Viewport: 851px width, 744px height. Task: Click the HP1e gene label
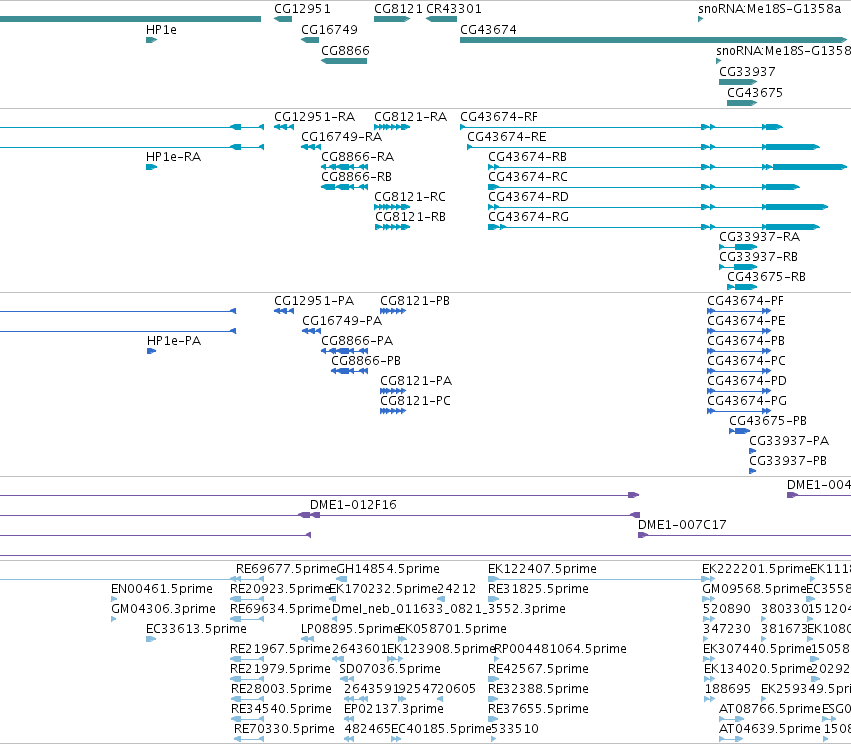pos(161,30)
